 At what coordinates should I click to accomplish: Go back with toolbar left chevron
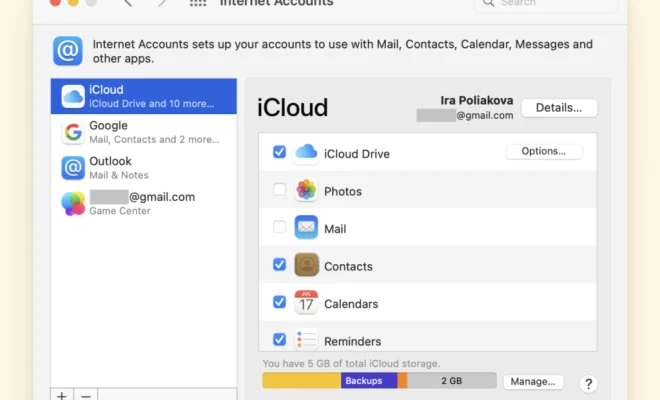(128, 3)
